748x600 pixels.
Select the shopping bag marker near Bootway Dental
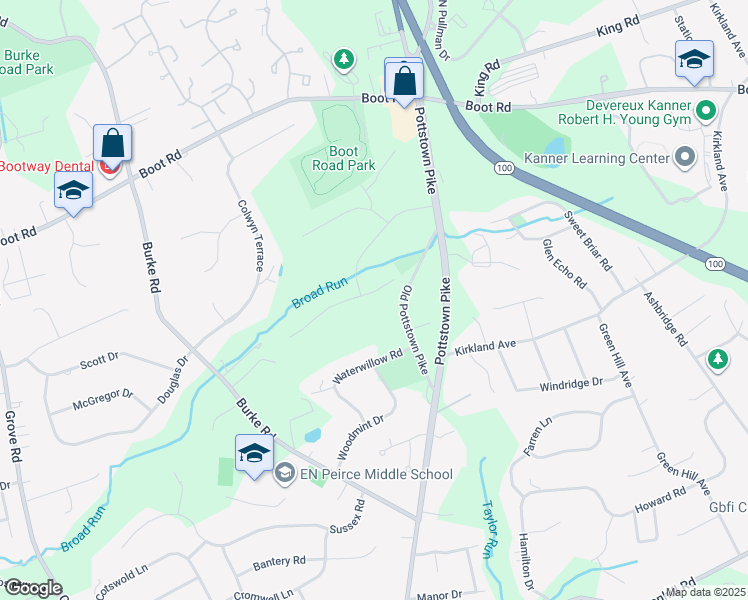(x=113, y=145)
